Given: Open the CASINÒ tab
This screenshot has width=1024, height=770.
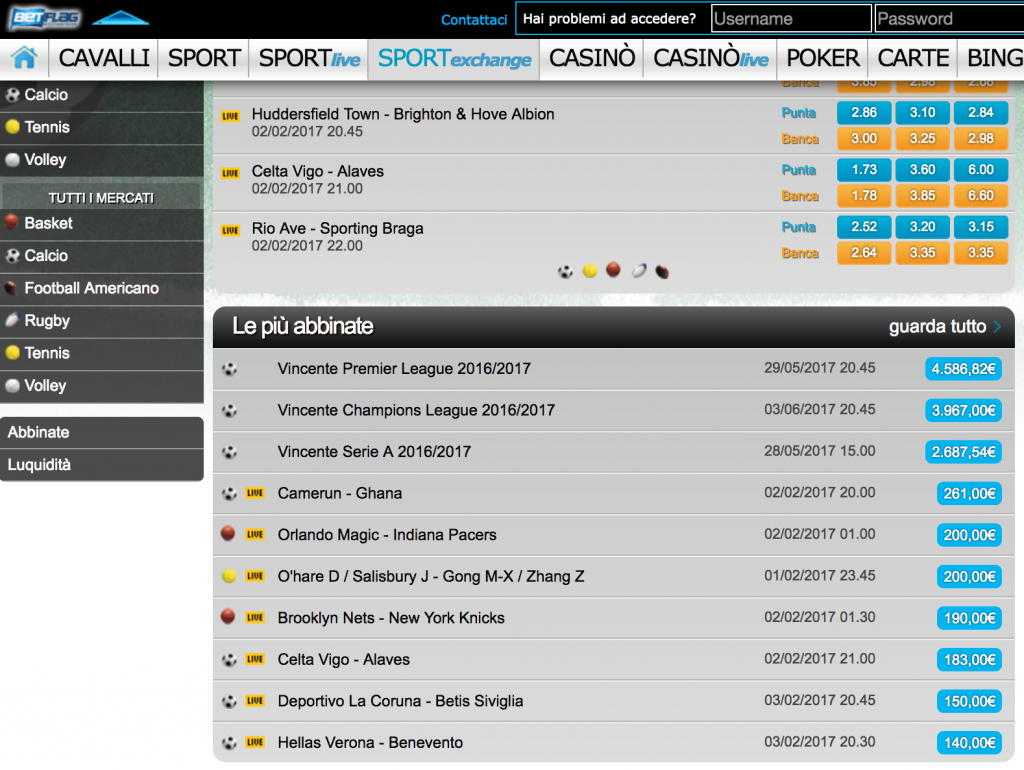Looking at the screenshot, I should coord(592,58).
